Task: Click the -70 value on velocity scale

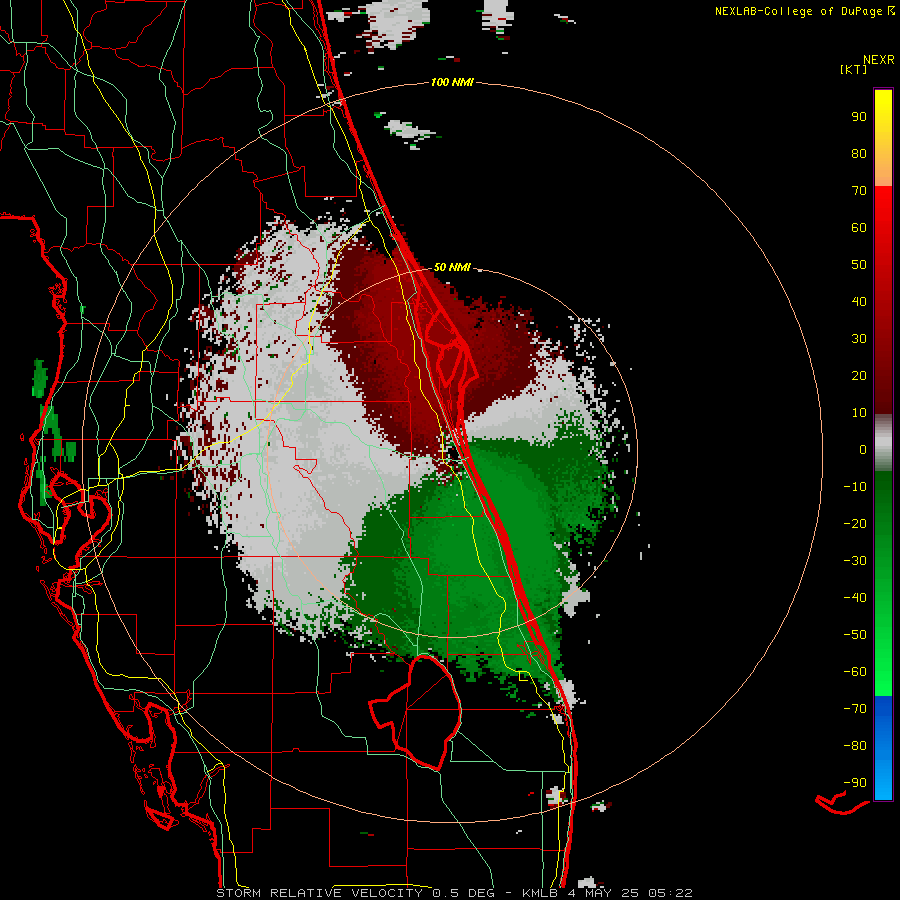Action: pyautogui.click(x=855, y=709)
